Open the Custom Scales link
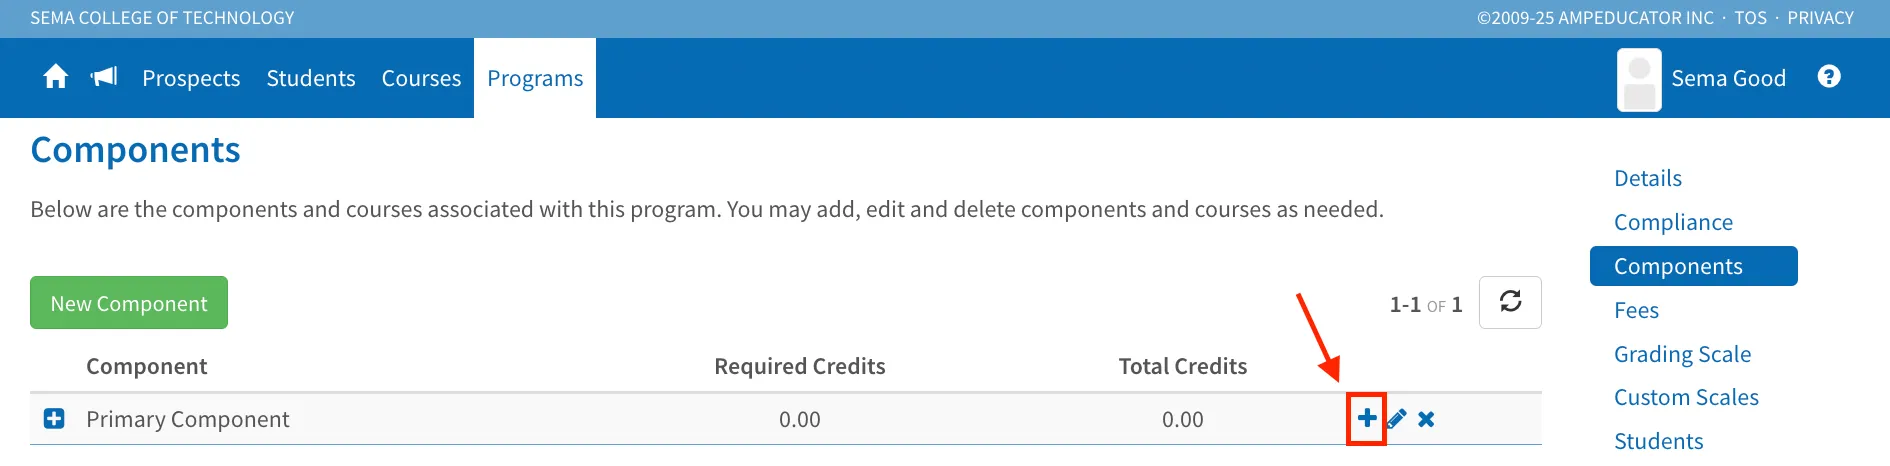1890x466 pixels. point(1686,397)
